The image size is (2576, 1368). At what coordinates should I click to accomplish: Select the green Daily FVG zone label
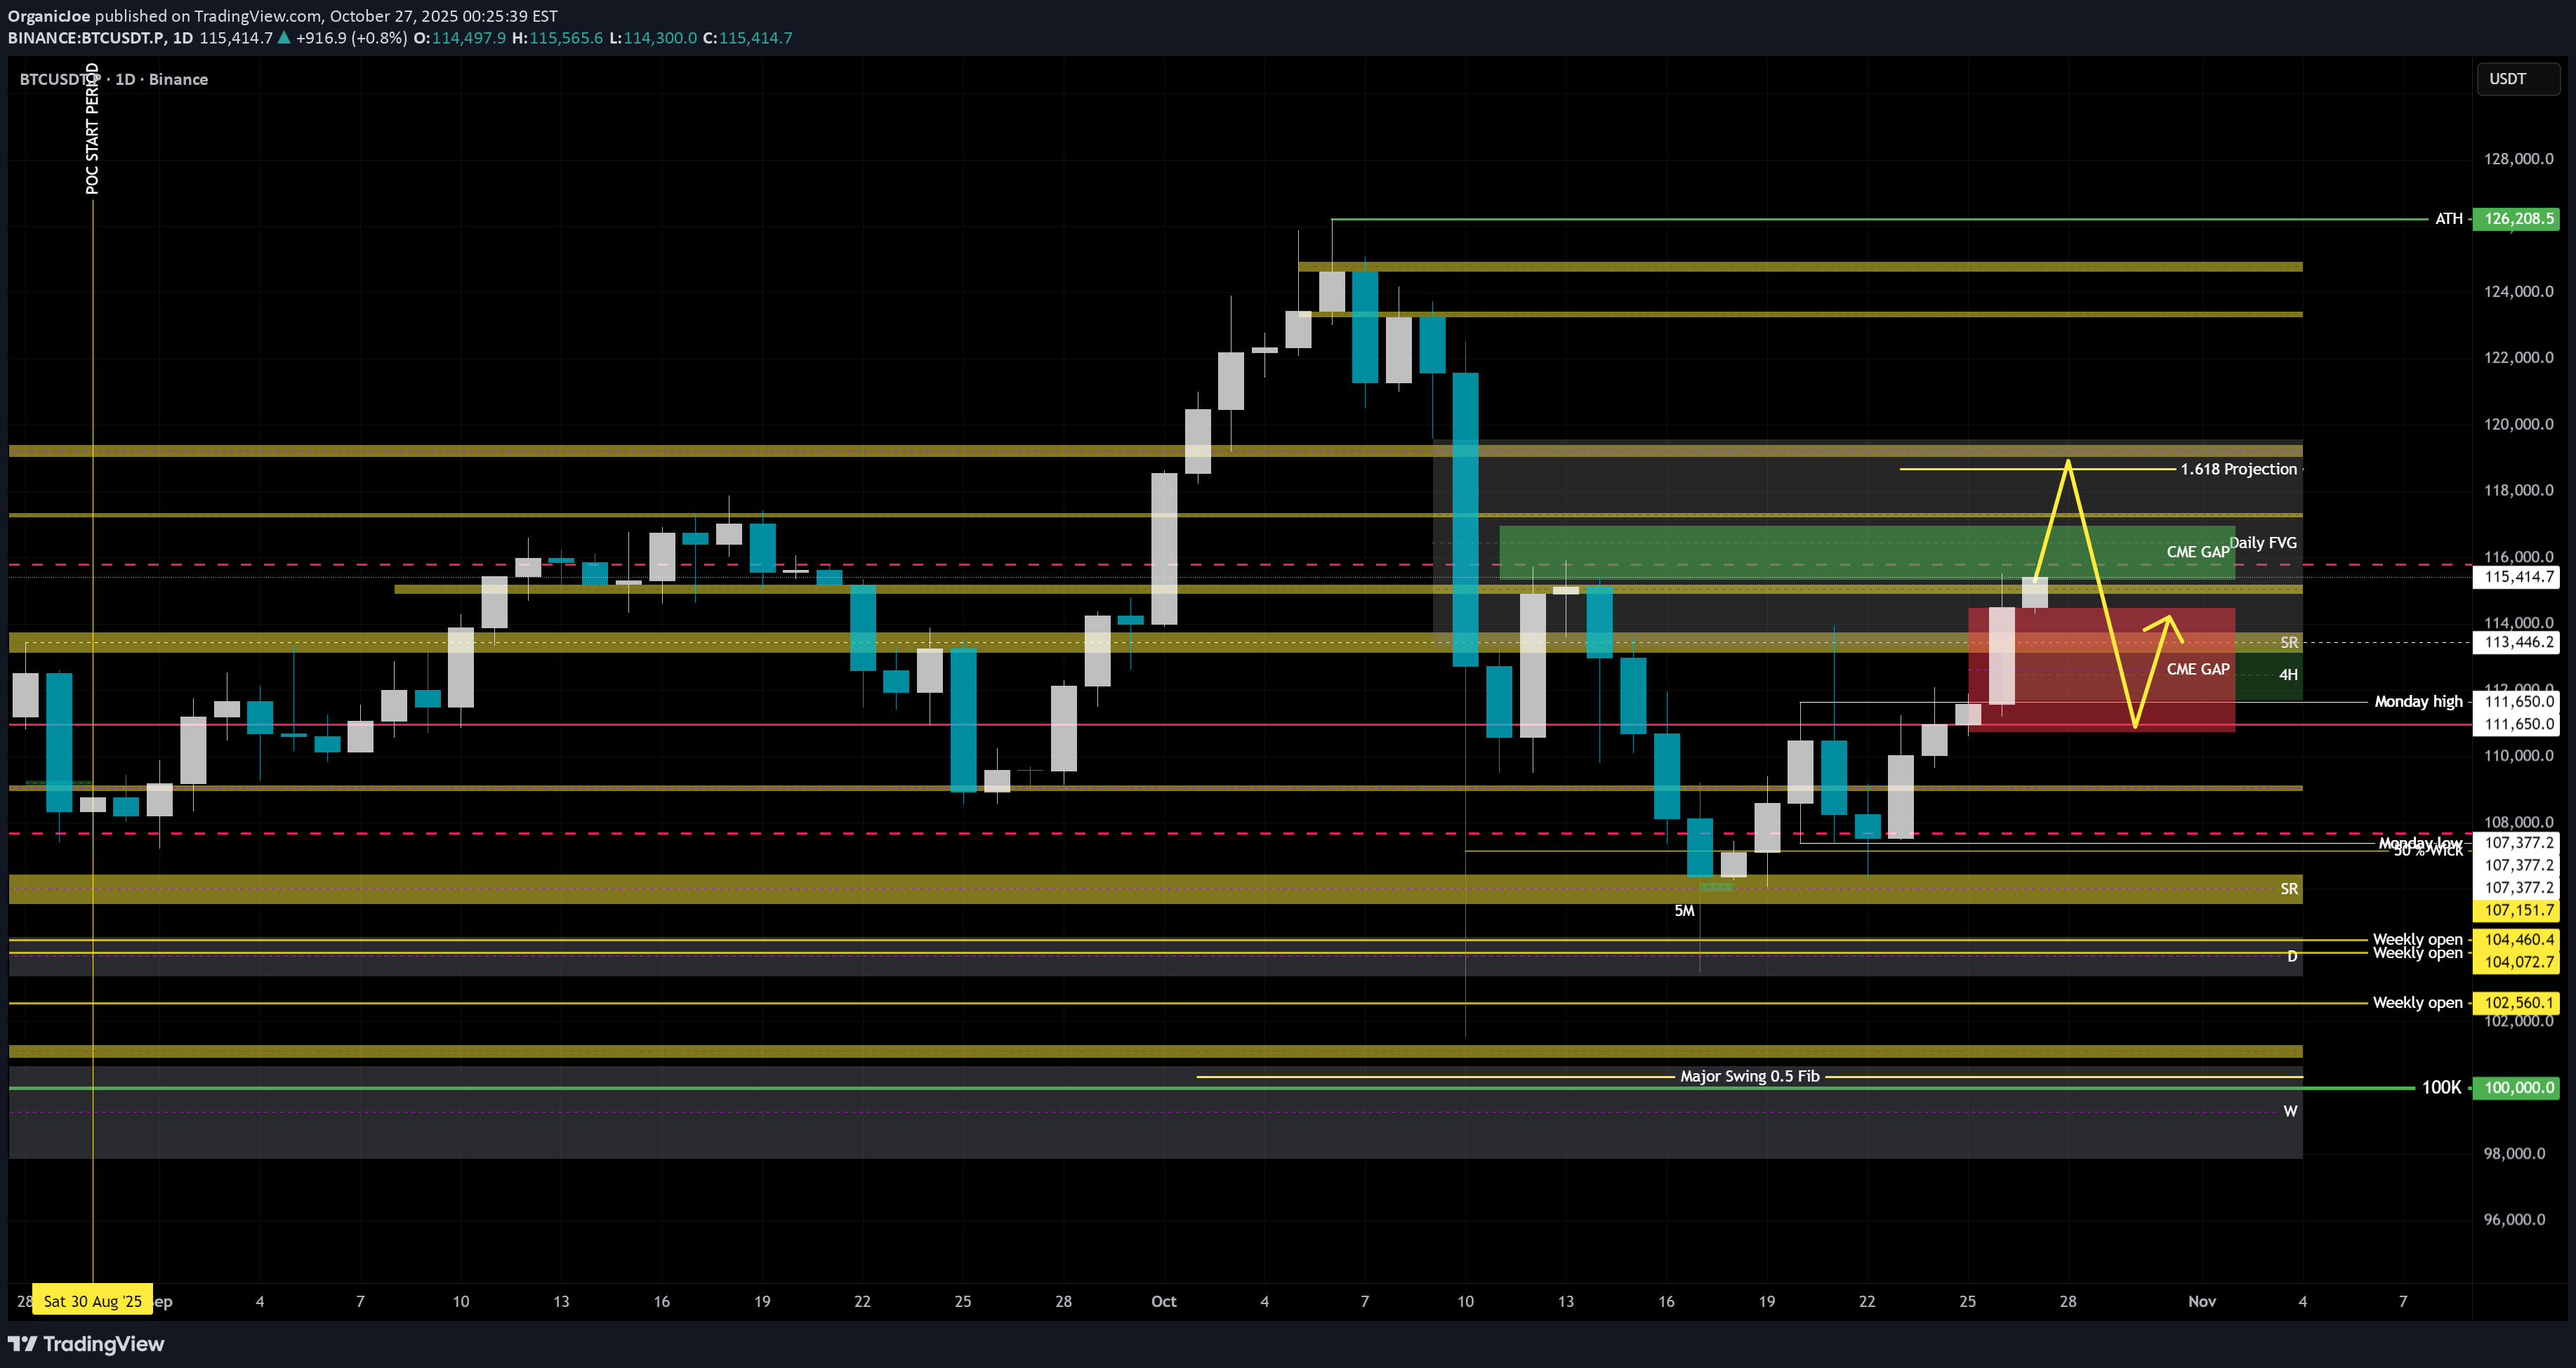(2263, 543)
